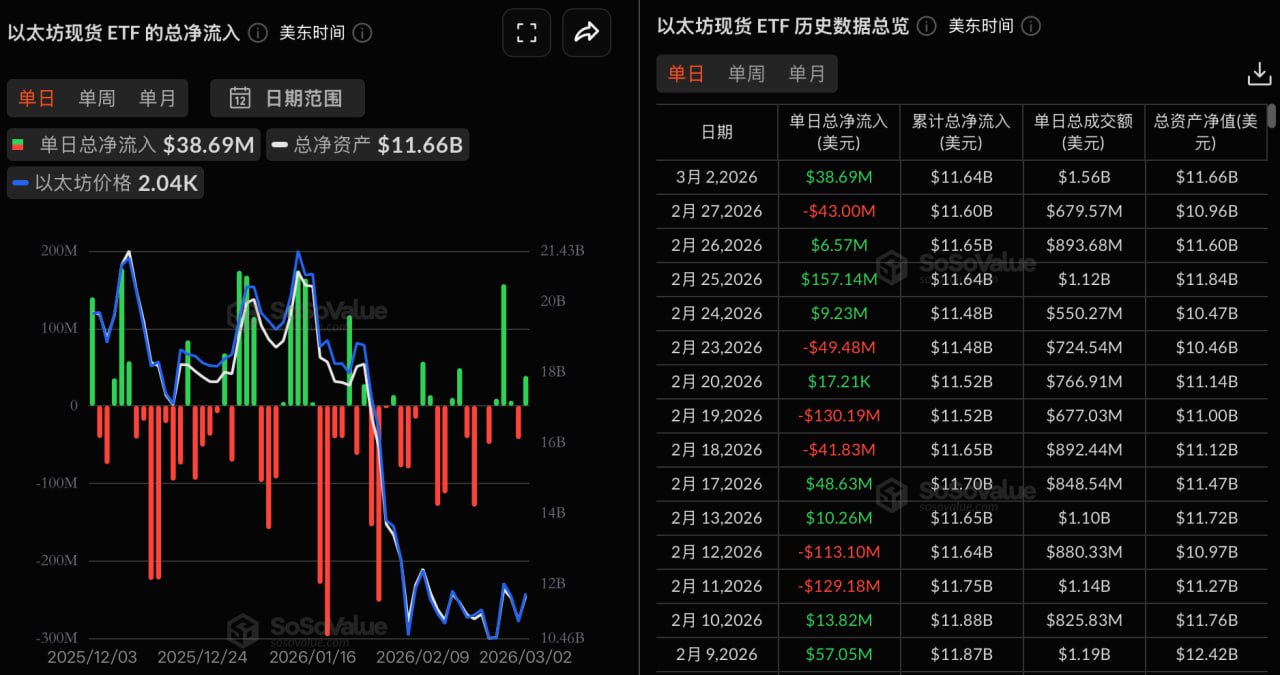Select the 单月 tab on the history panel
The height and width of the screenshot is (675, 1280).
[x=807, y=73]
